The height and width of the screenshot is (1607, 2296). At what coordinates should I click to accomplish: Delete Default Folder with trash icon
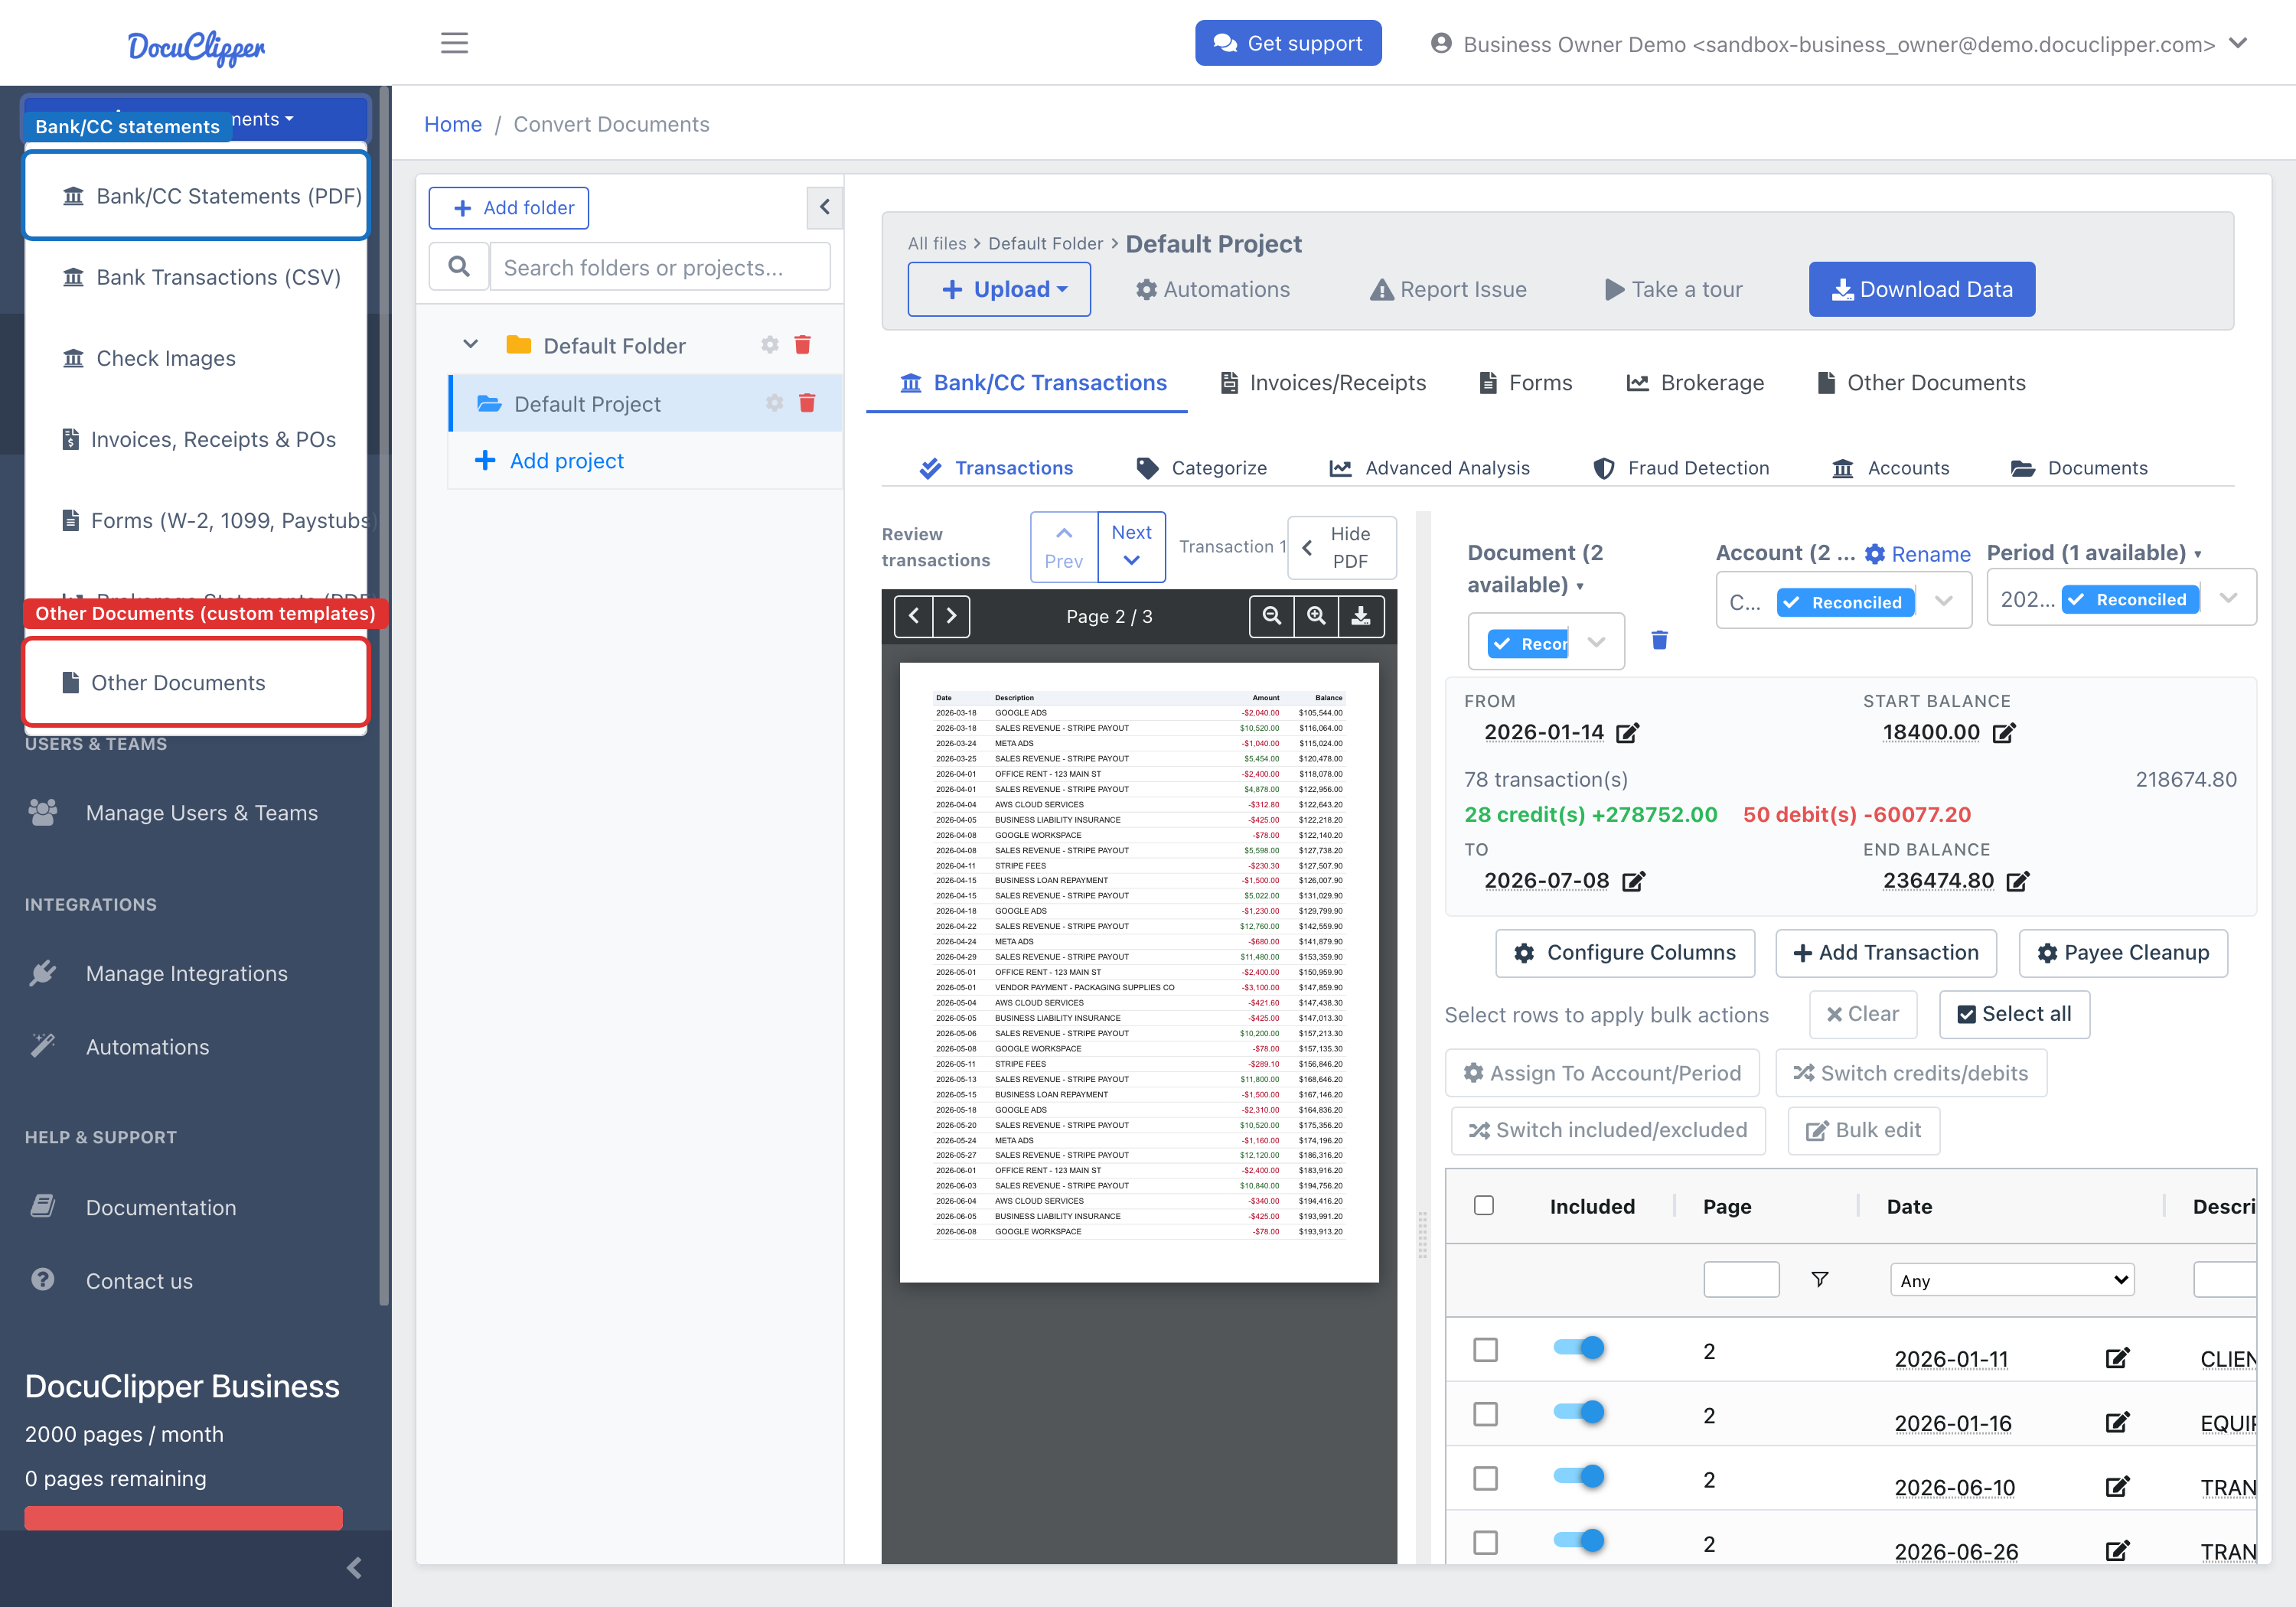pyautogui.click(x=802, y=345)
